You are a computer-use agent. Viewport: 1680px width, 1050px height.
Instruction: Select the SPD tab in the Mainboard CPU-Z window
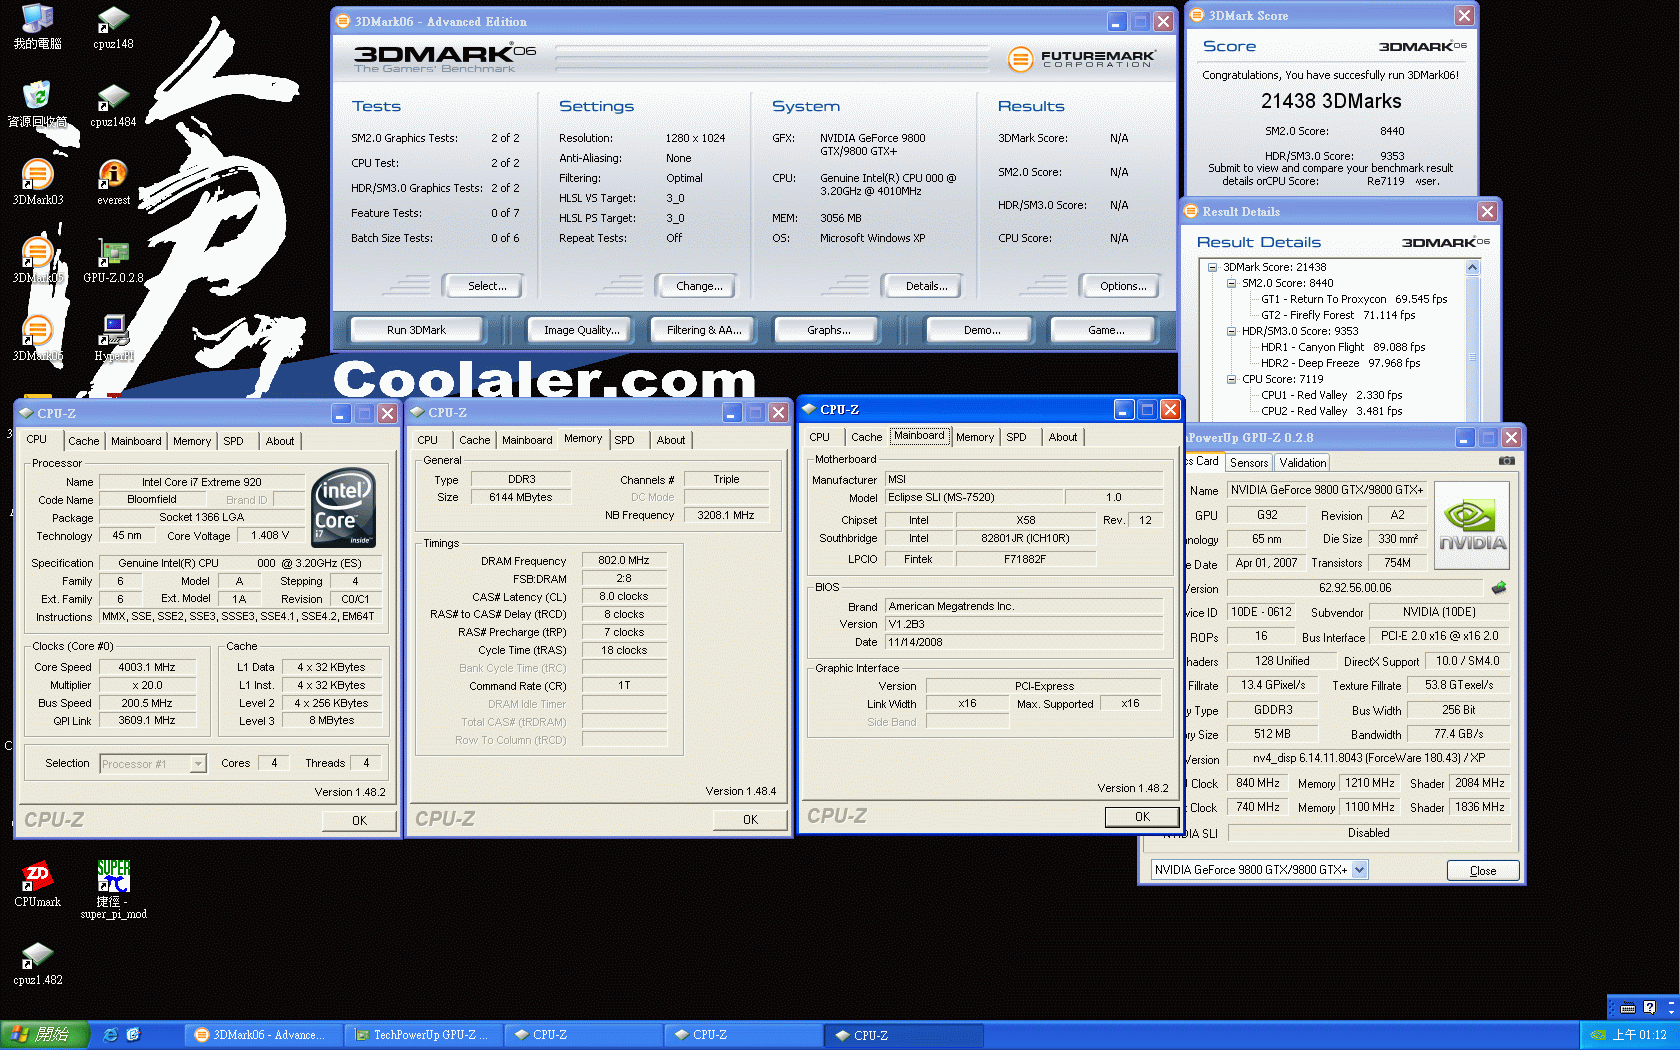pyautogui.click(x=1016, y=437)
